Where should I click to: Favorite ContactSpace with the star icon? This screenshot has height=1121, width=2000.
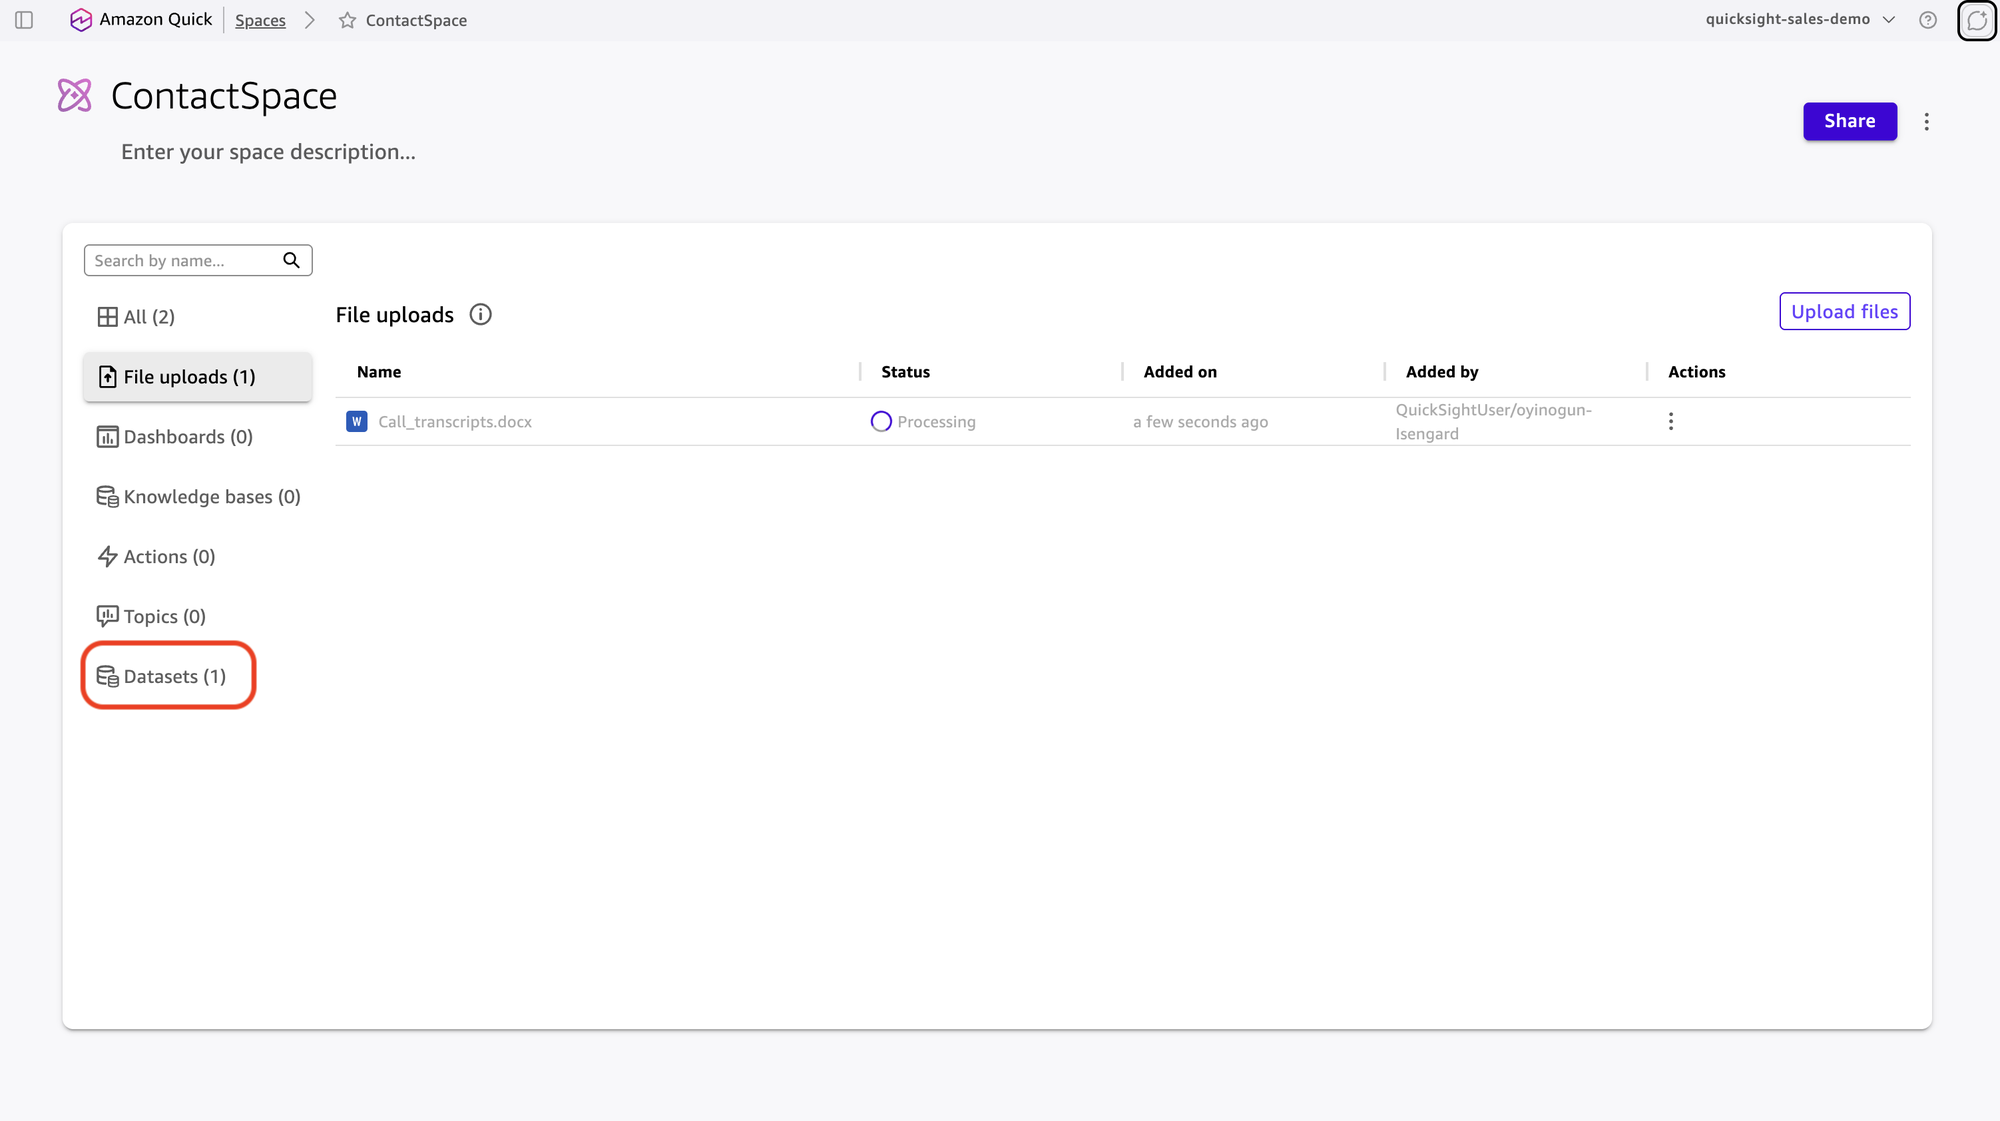point(347,20)
